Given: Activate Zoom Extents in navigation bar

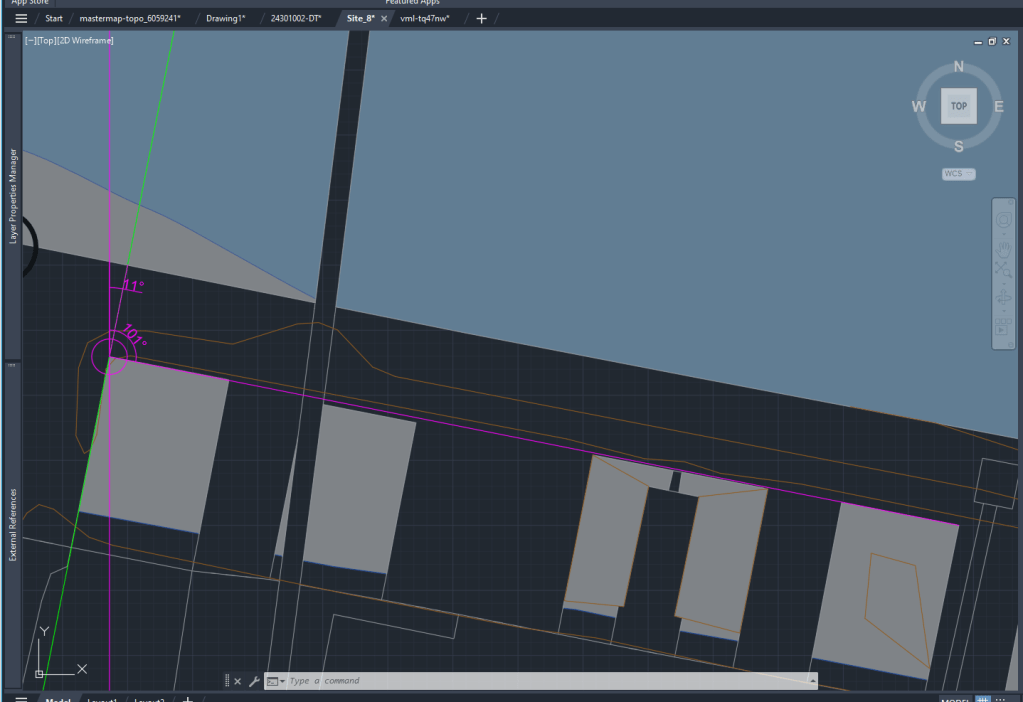Looking at the screenshot, I should point(1004,270).
